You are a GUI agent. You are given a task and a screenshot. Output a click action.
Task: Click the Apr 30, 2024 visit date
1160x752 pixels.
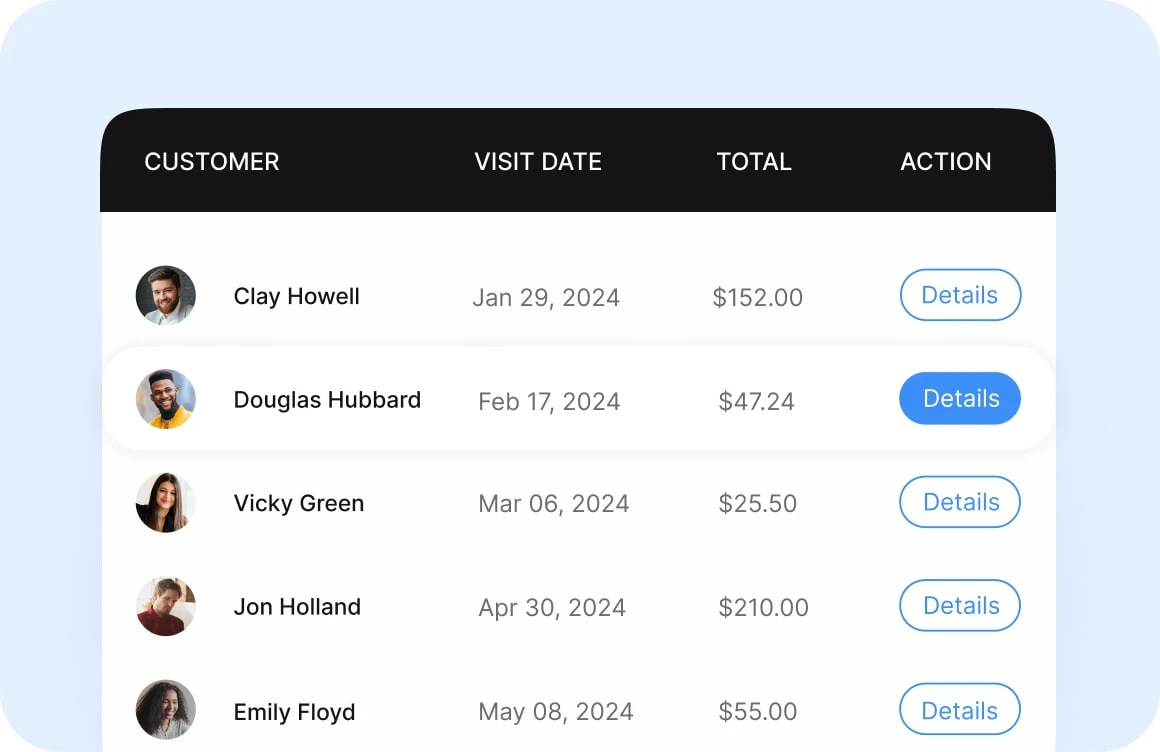(552, 608)
